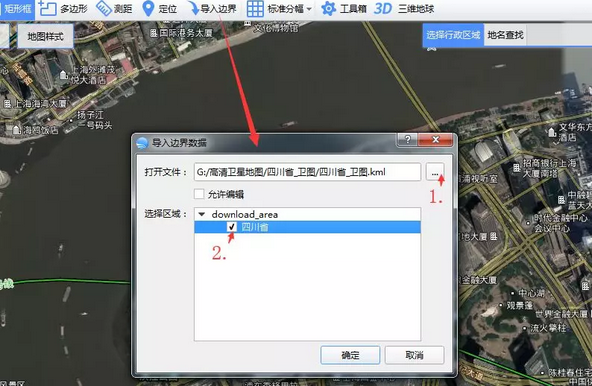
Task: Switch to 选择行政区域 tab
Action: pos(453,35)
